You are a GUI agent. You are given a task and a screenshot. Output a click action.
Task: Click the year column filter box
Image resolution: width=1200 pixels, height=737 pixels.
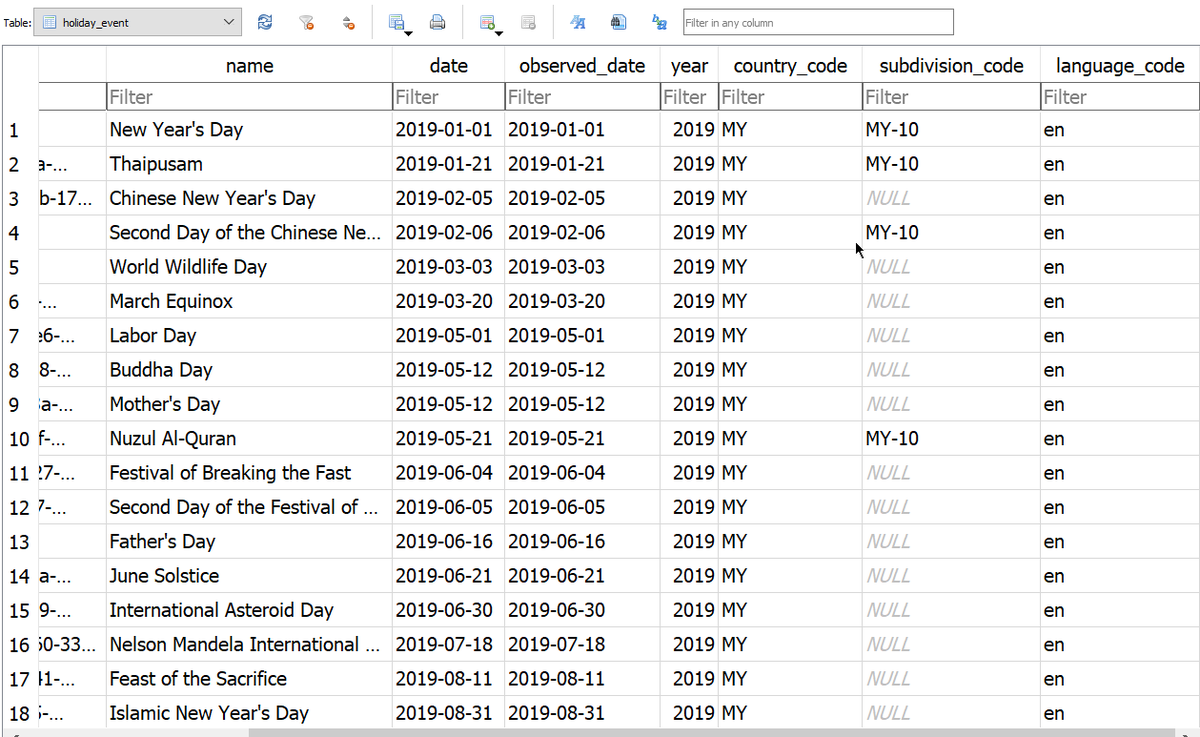click(x=689, y=97)
